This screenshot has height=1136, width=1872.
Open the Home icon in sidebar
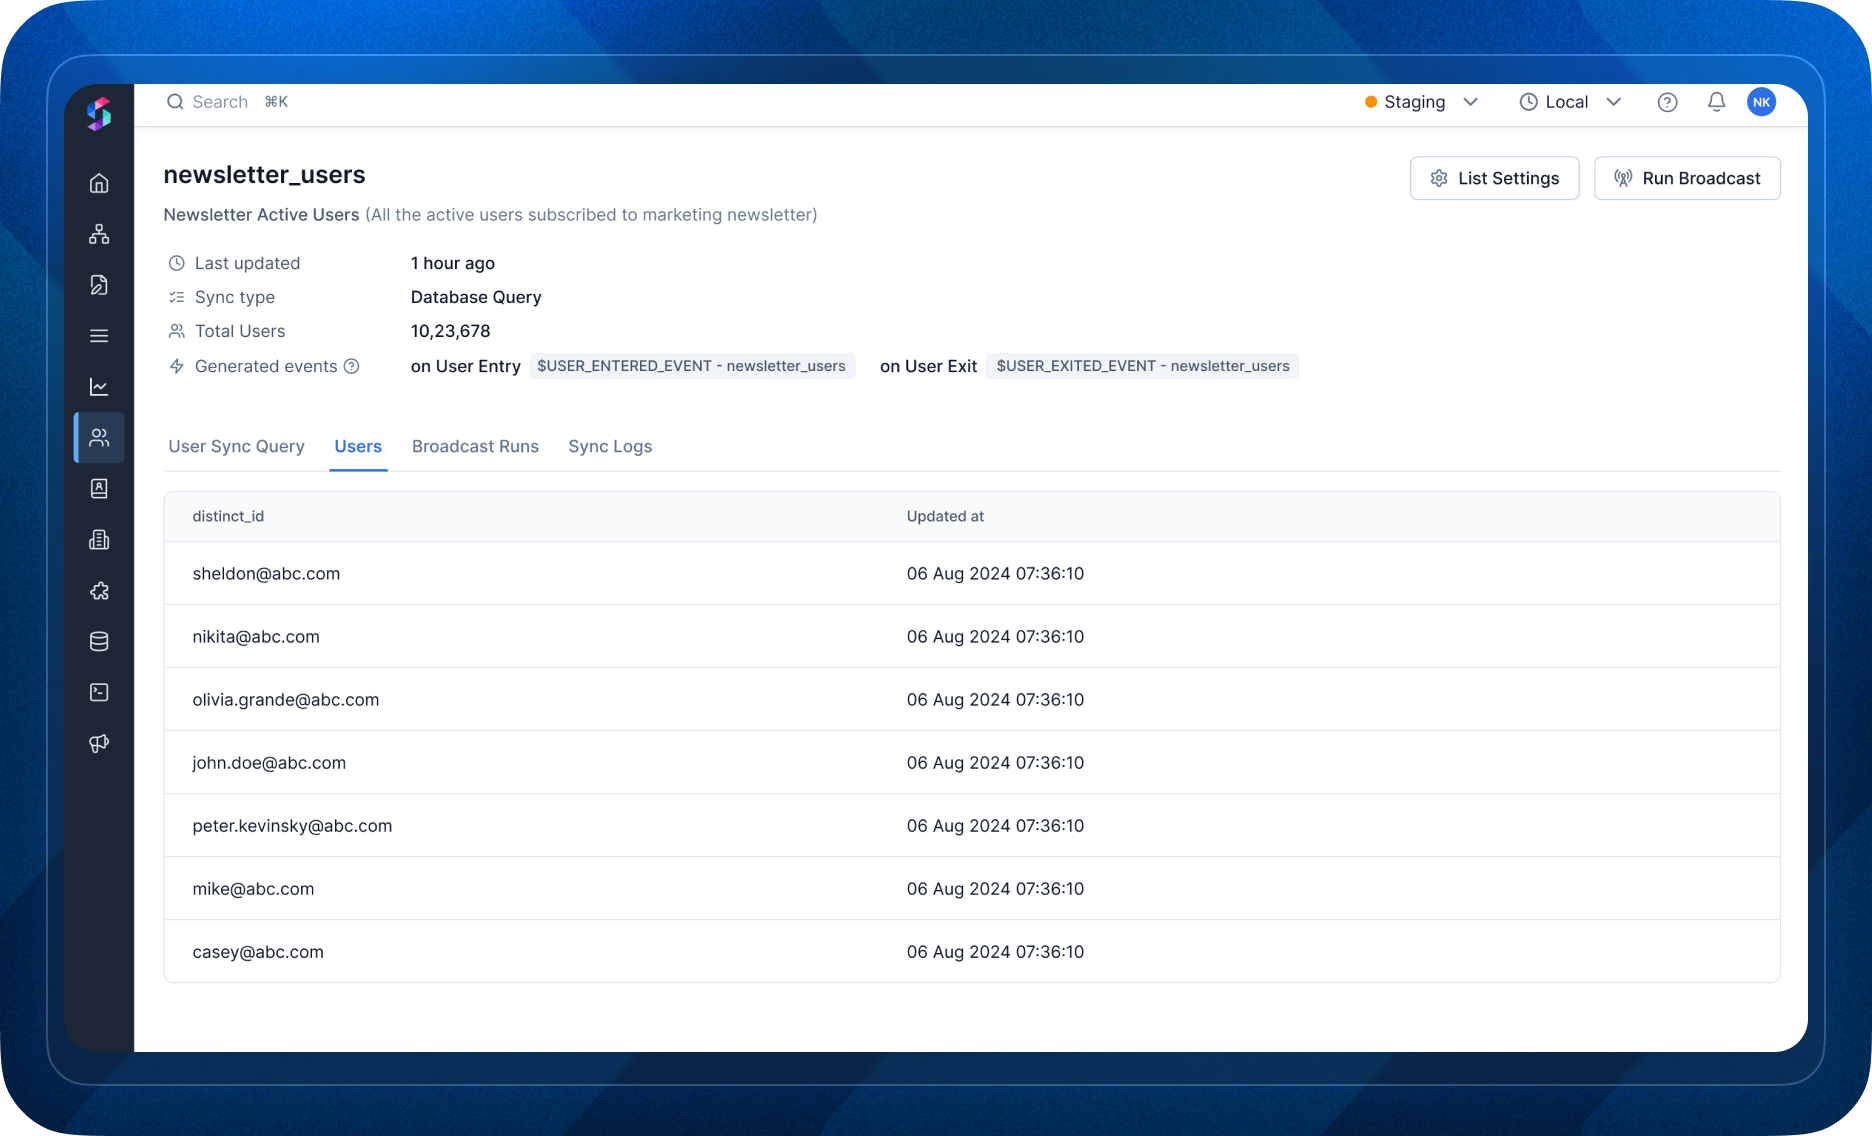point(99,183)
